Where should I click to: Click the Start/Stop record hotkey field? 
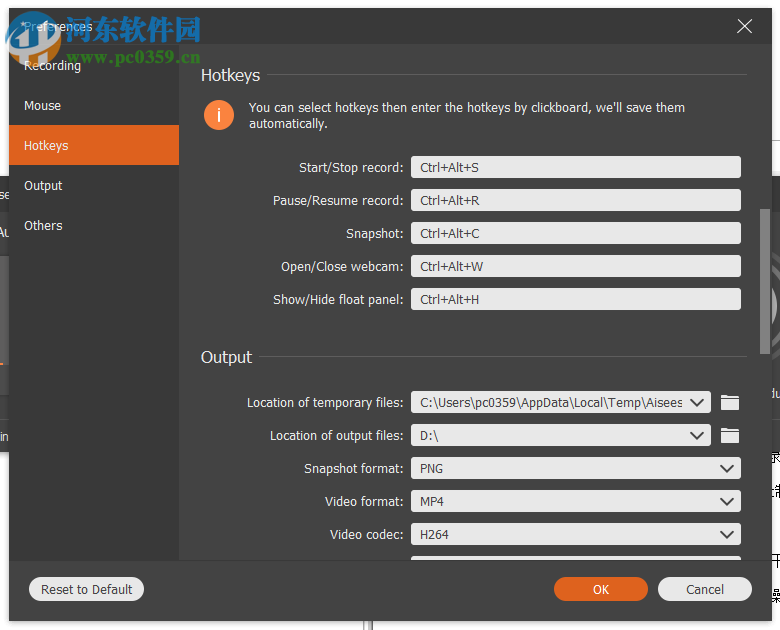pos(576,167)
